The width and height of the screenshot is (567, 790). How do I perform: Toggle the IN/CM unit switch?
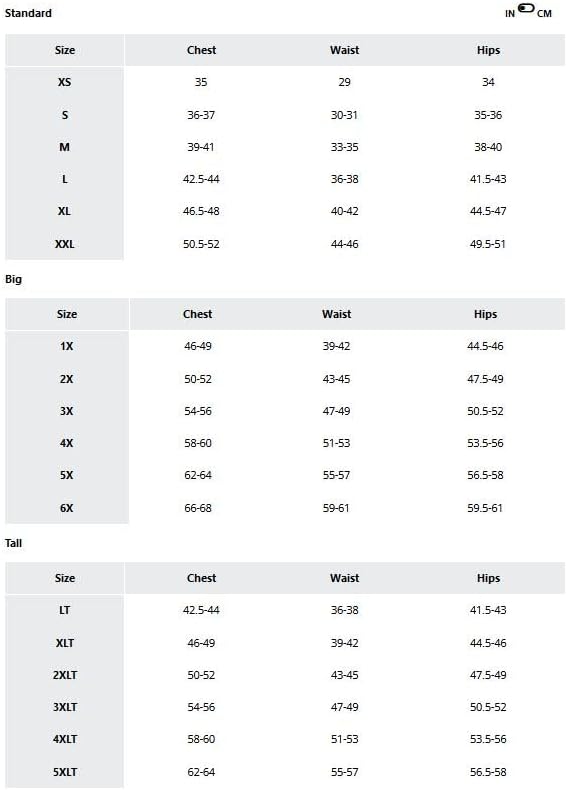point(526,8)
